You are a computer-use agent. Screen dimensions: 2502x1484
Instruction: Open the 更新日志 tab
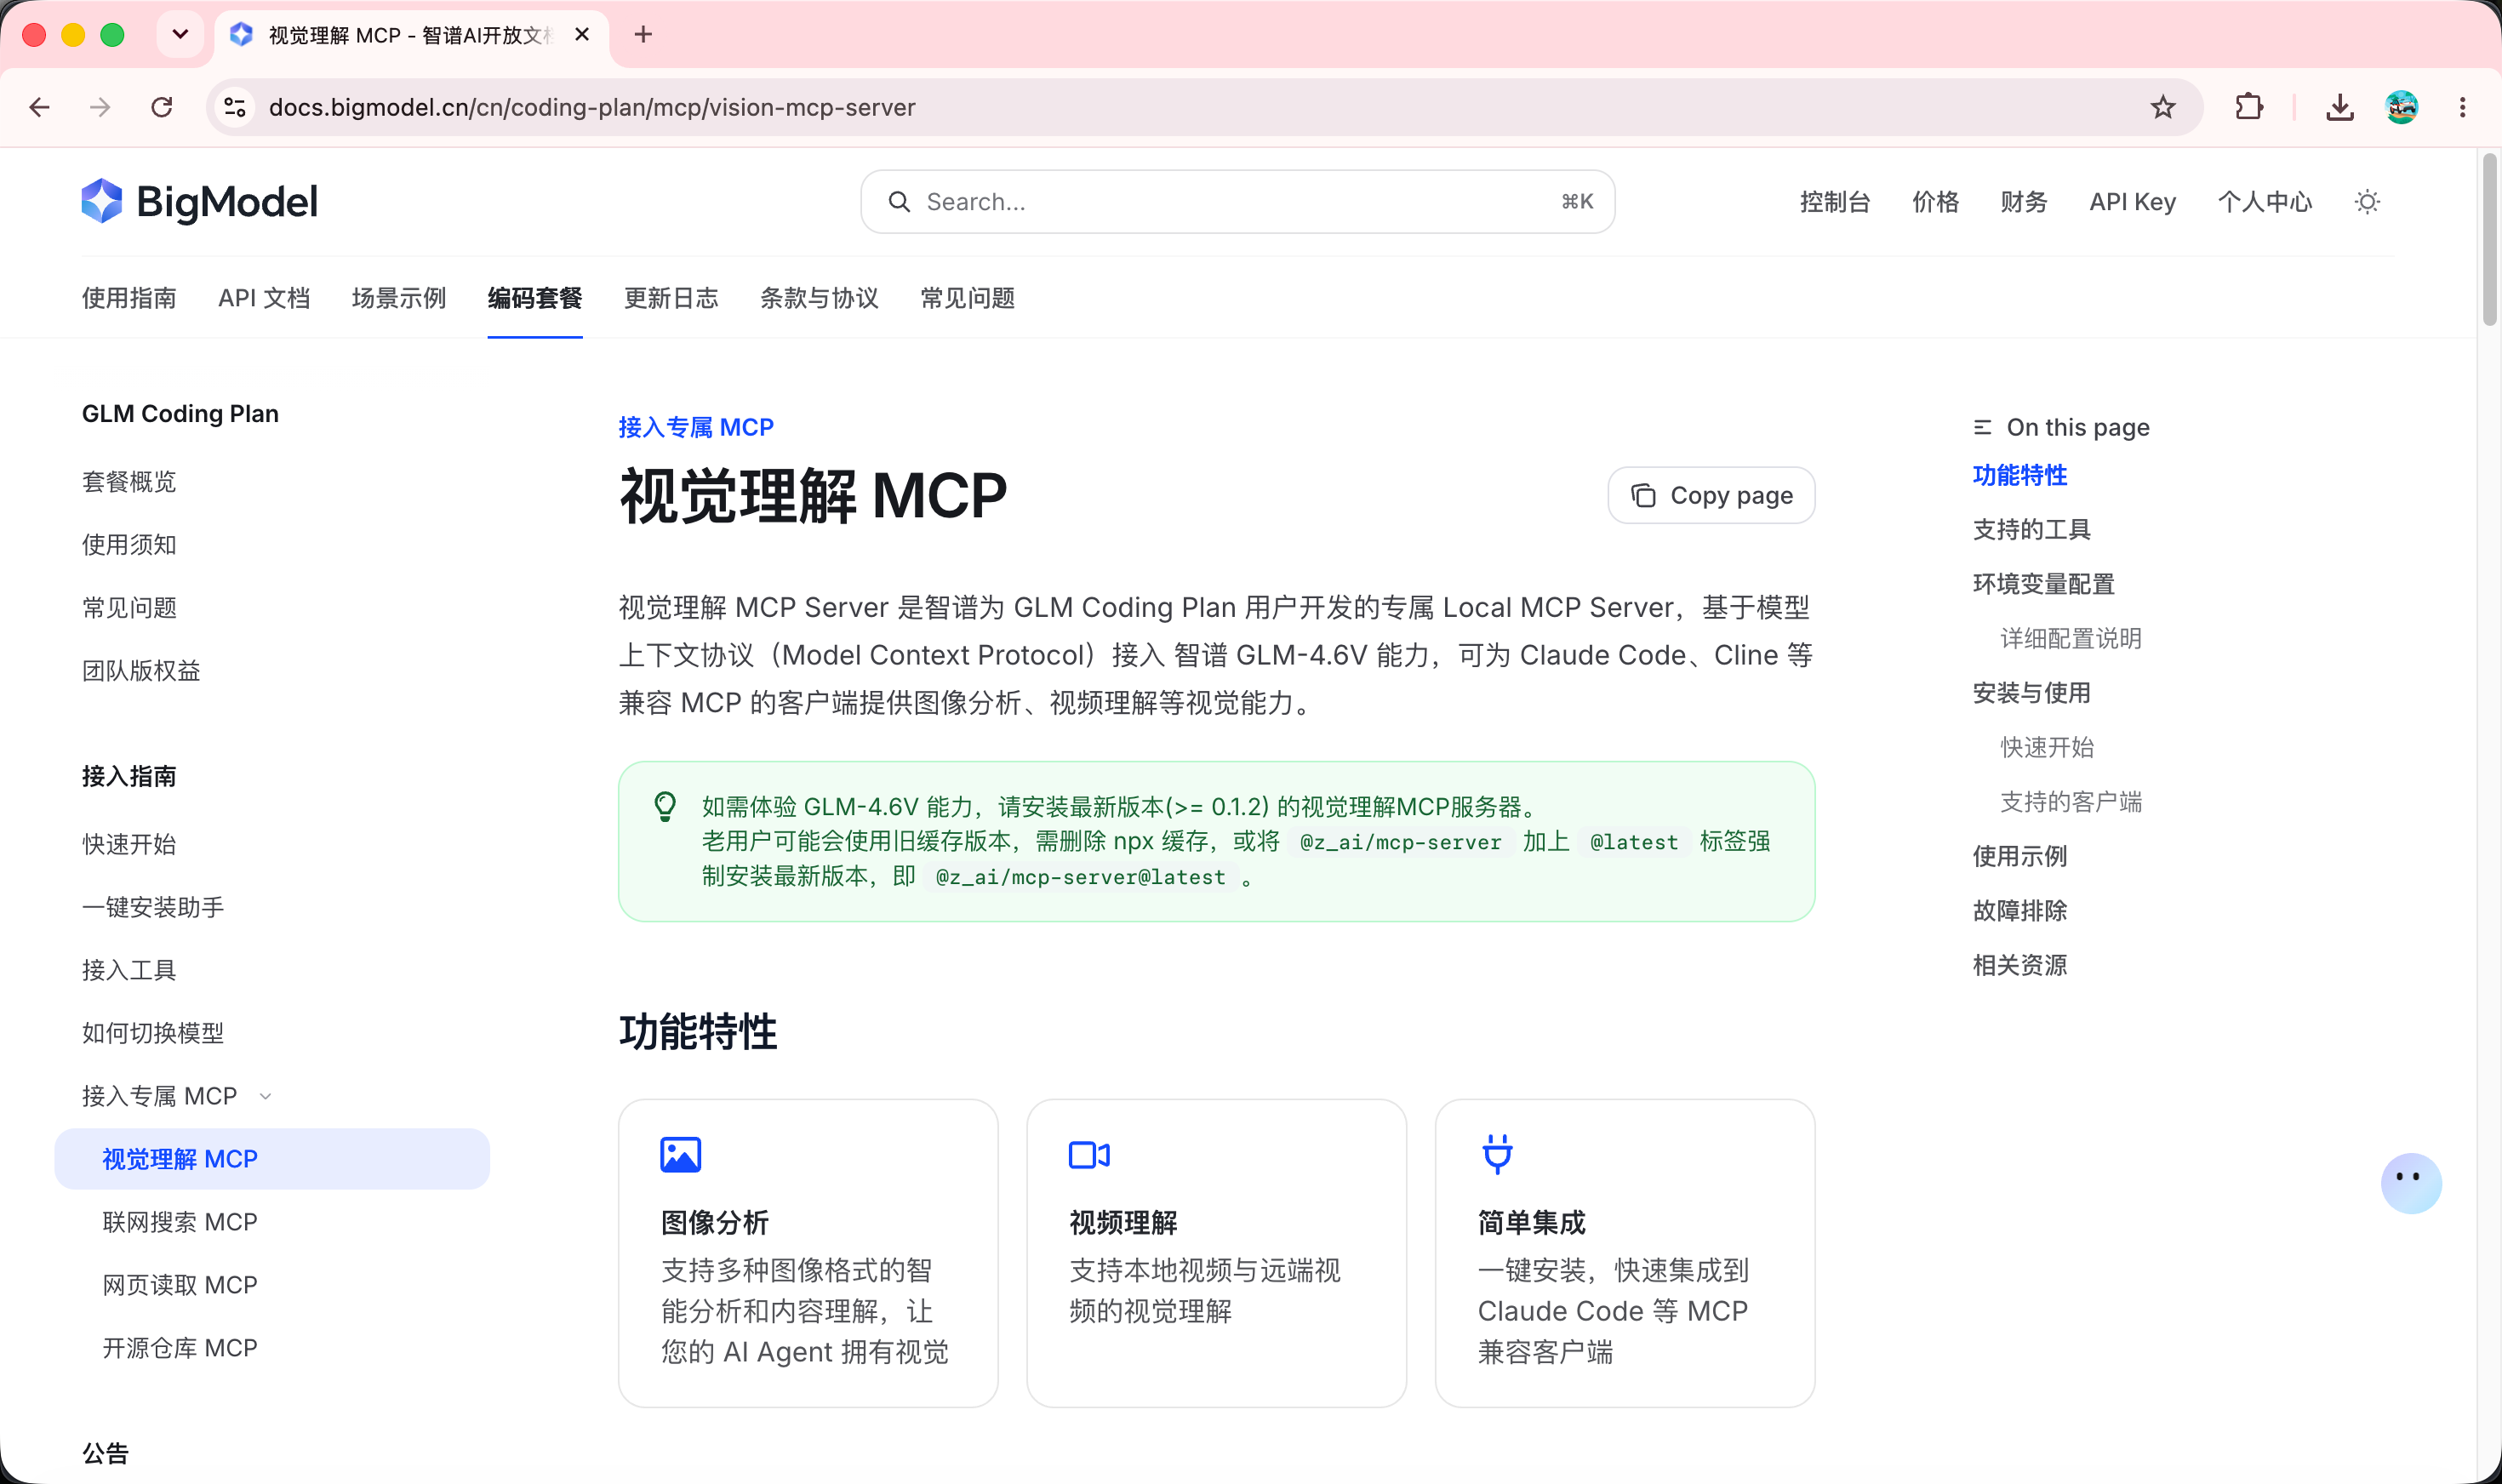(671, 298)
